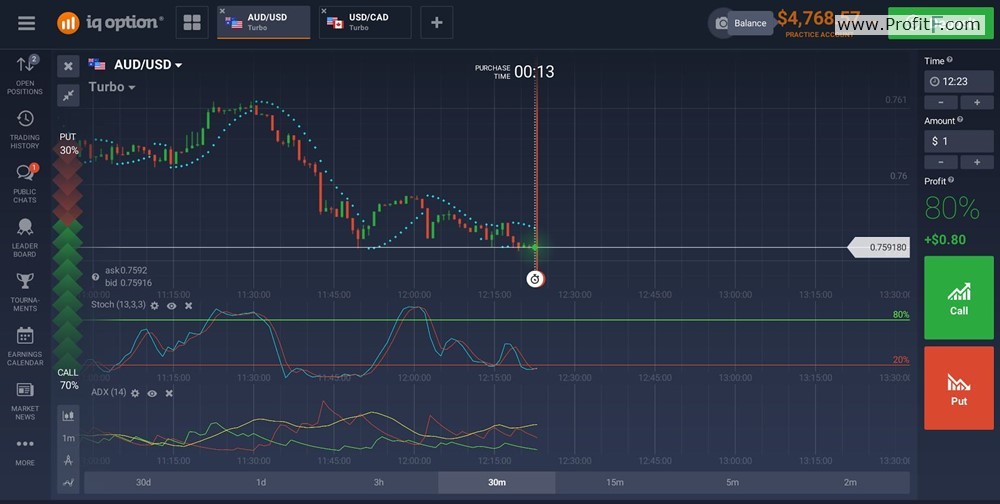Image resolution: width=1000 pixels, height=504 pixels.
Task: Click the Amount input field
Action: click(x=959, y=141)
